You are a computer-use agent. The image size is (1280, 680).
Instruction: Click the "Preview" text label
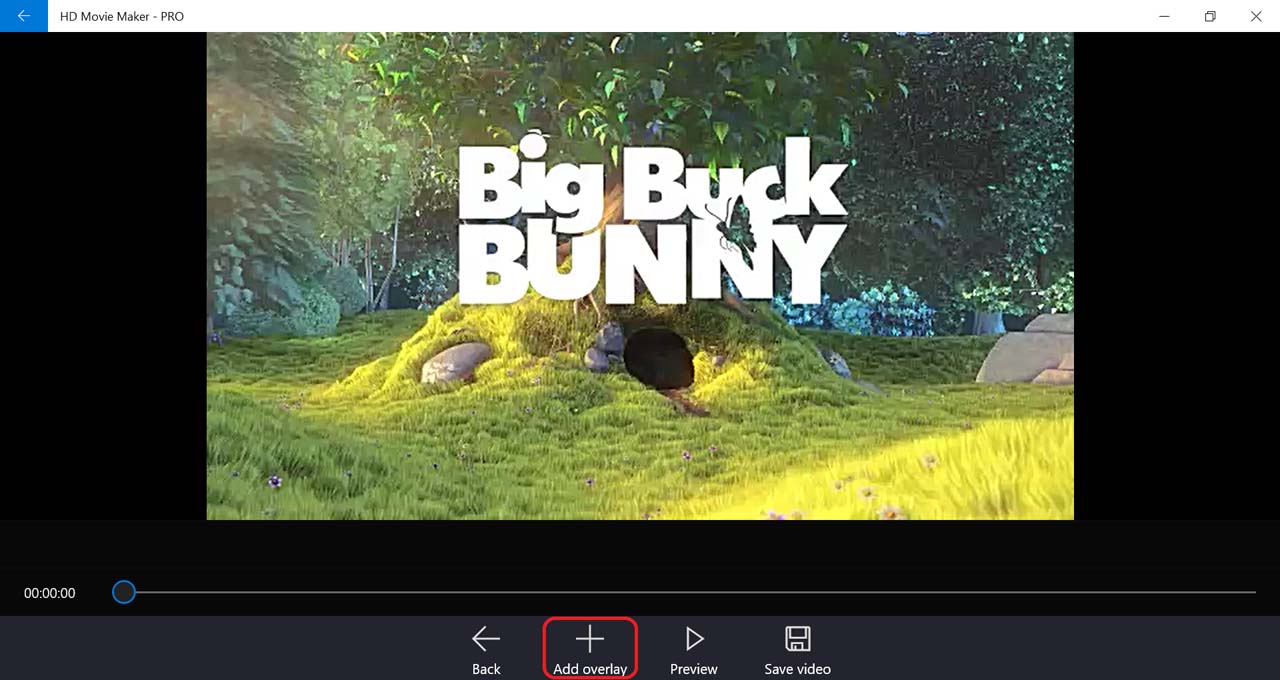pyautogui.click(x=694, y=669)
